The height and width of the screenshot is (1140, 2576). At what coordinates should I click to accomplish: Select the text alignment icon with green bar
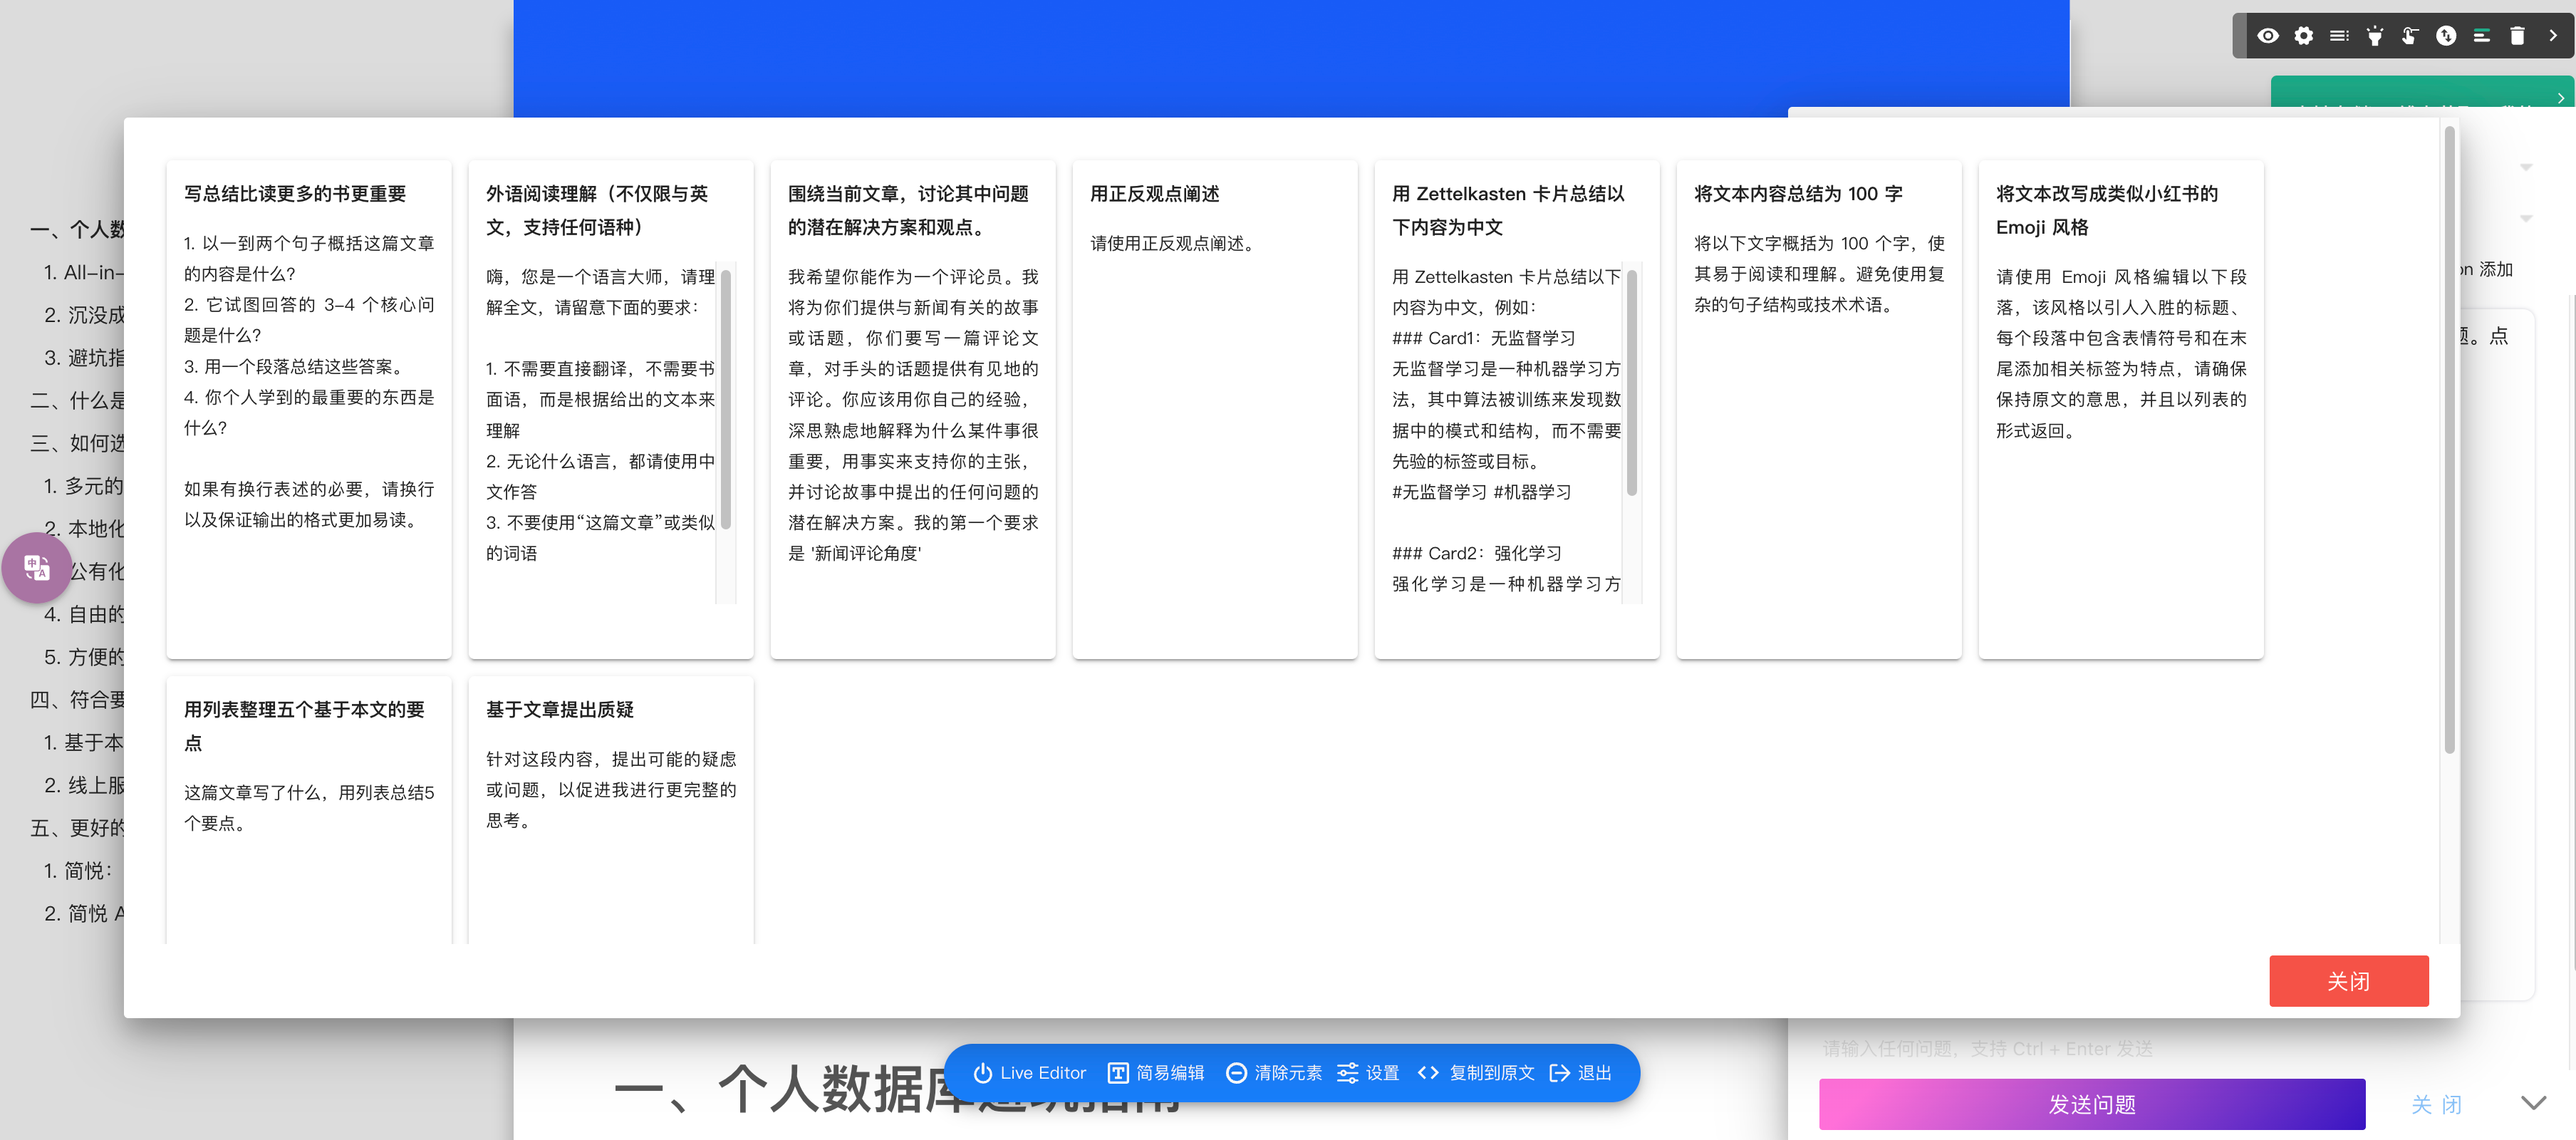coord(2481,36)
